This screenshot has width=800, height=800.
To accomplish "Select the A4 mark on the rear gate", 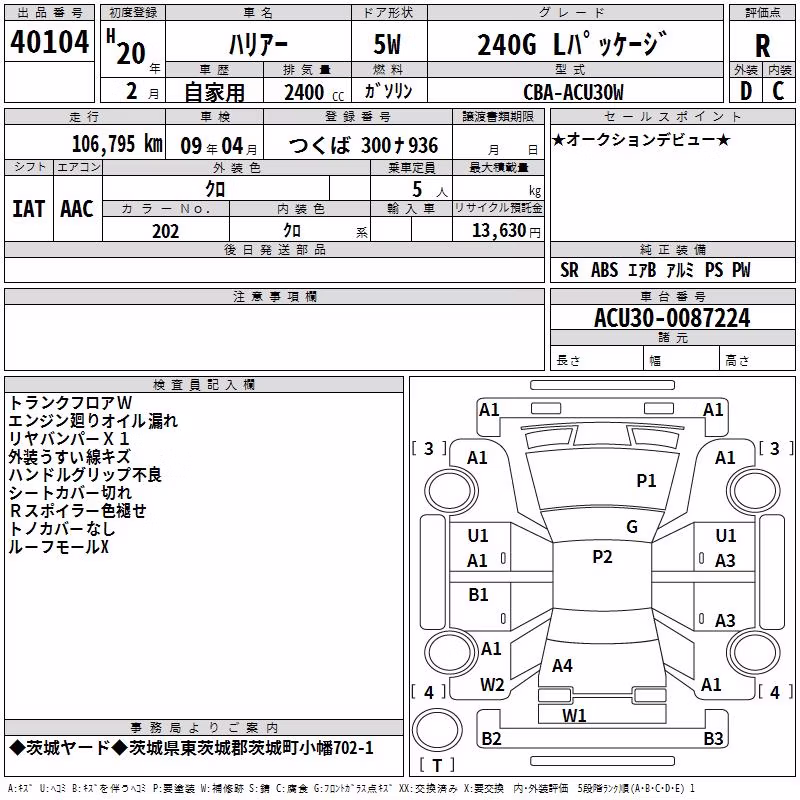I will tap(562, 666).
